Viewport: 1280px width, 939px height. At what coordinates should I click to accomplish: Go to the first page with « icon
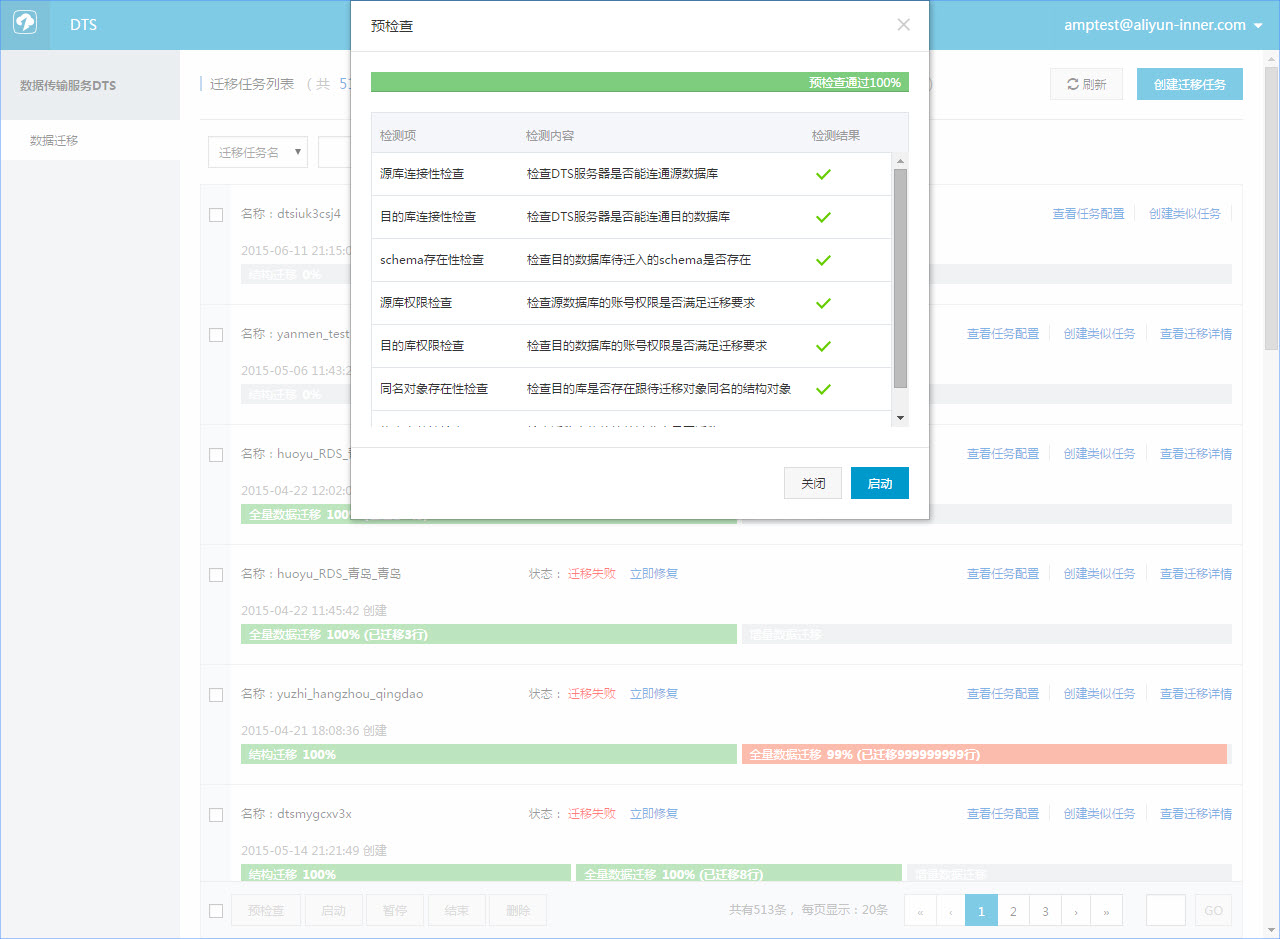tap(920, 911)
